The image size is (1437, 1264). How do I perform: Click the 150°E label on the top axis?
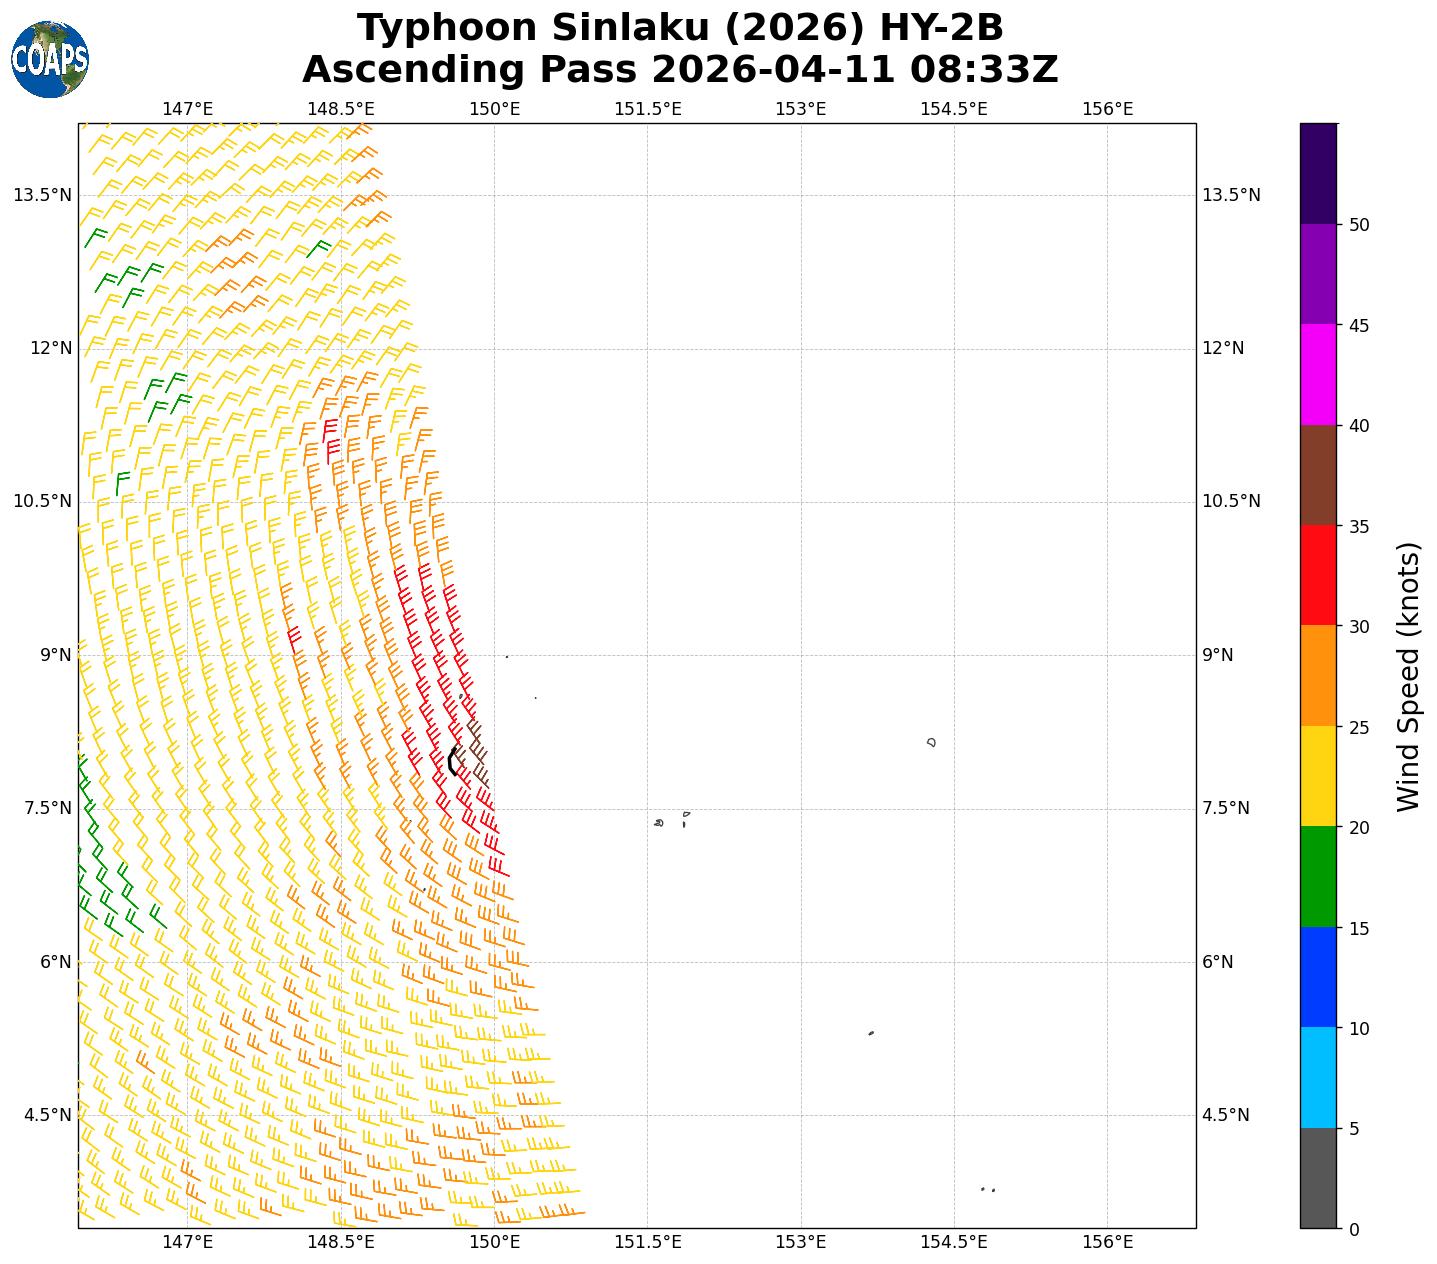pyautogui.click(x=494, y=108)
